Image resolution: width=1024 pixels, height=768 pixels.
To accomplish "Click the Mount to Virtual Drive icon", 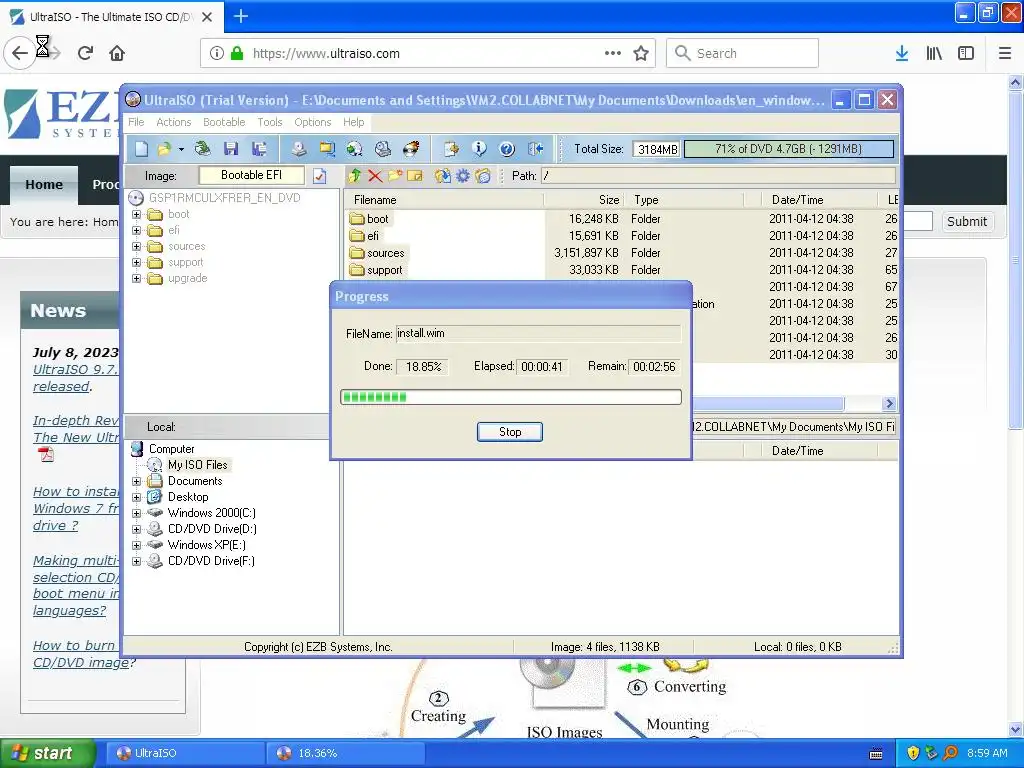I will [383, 149].
